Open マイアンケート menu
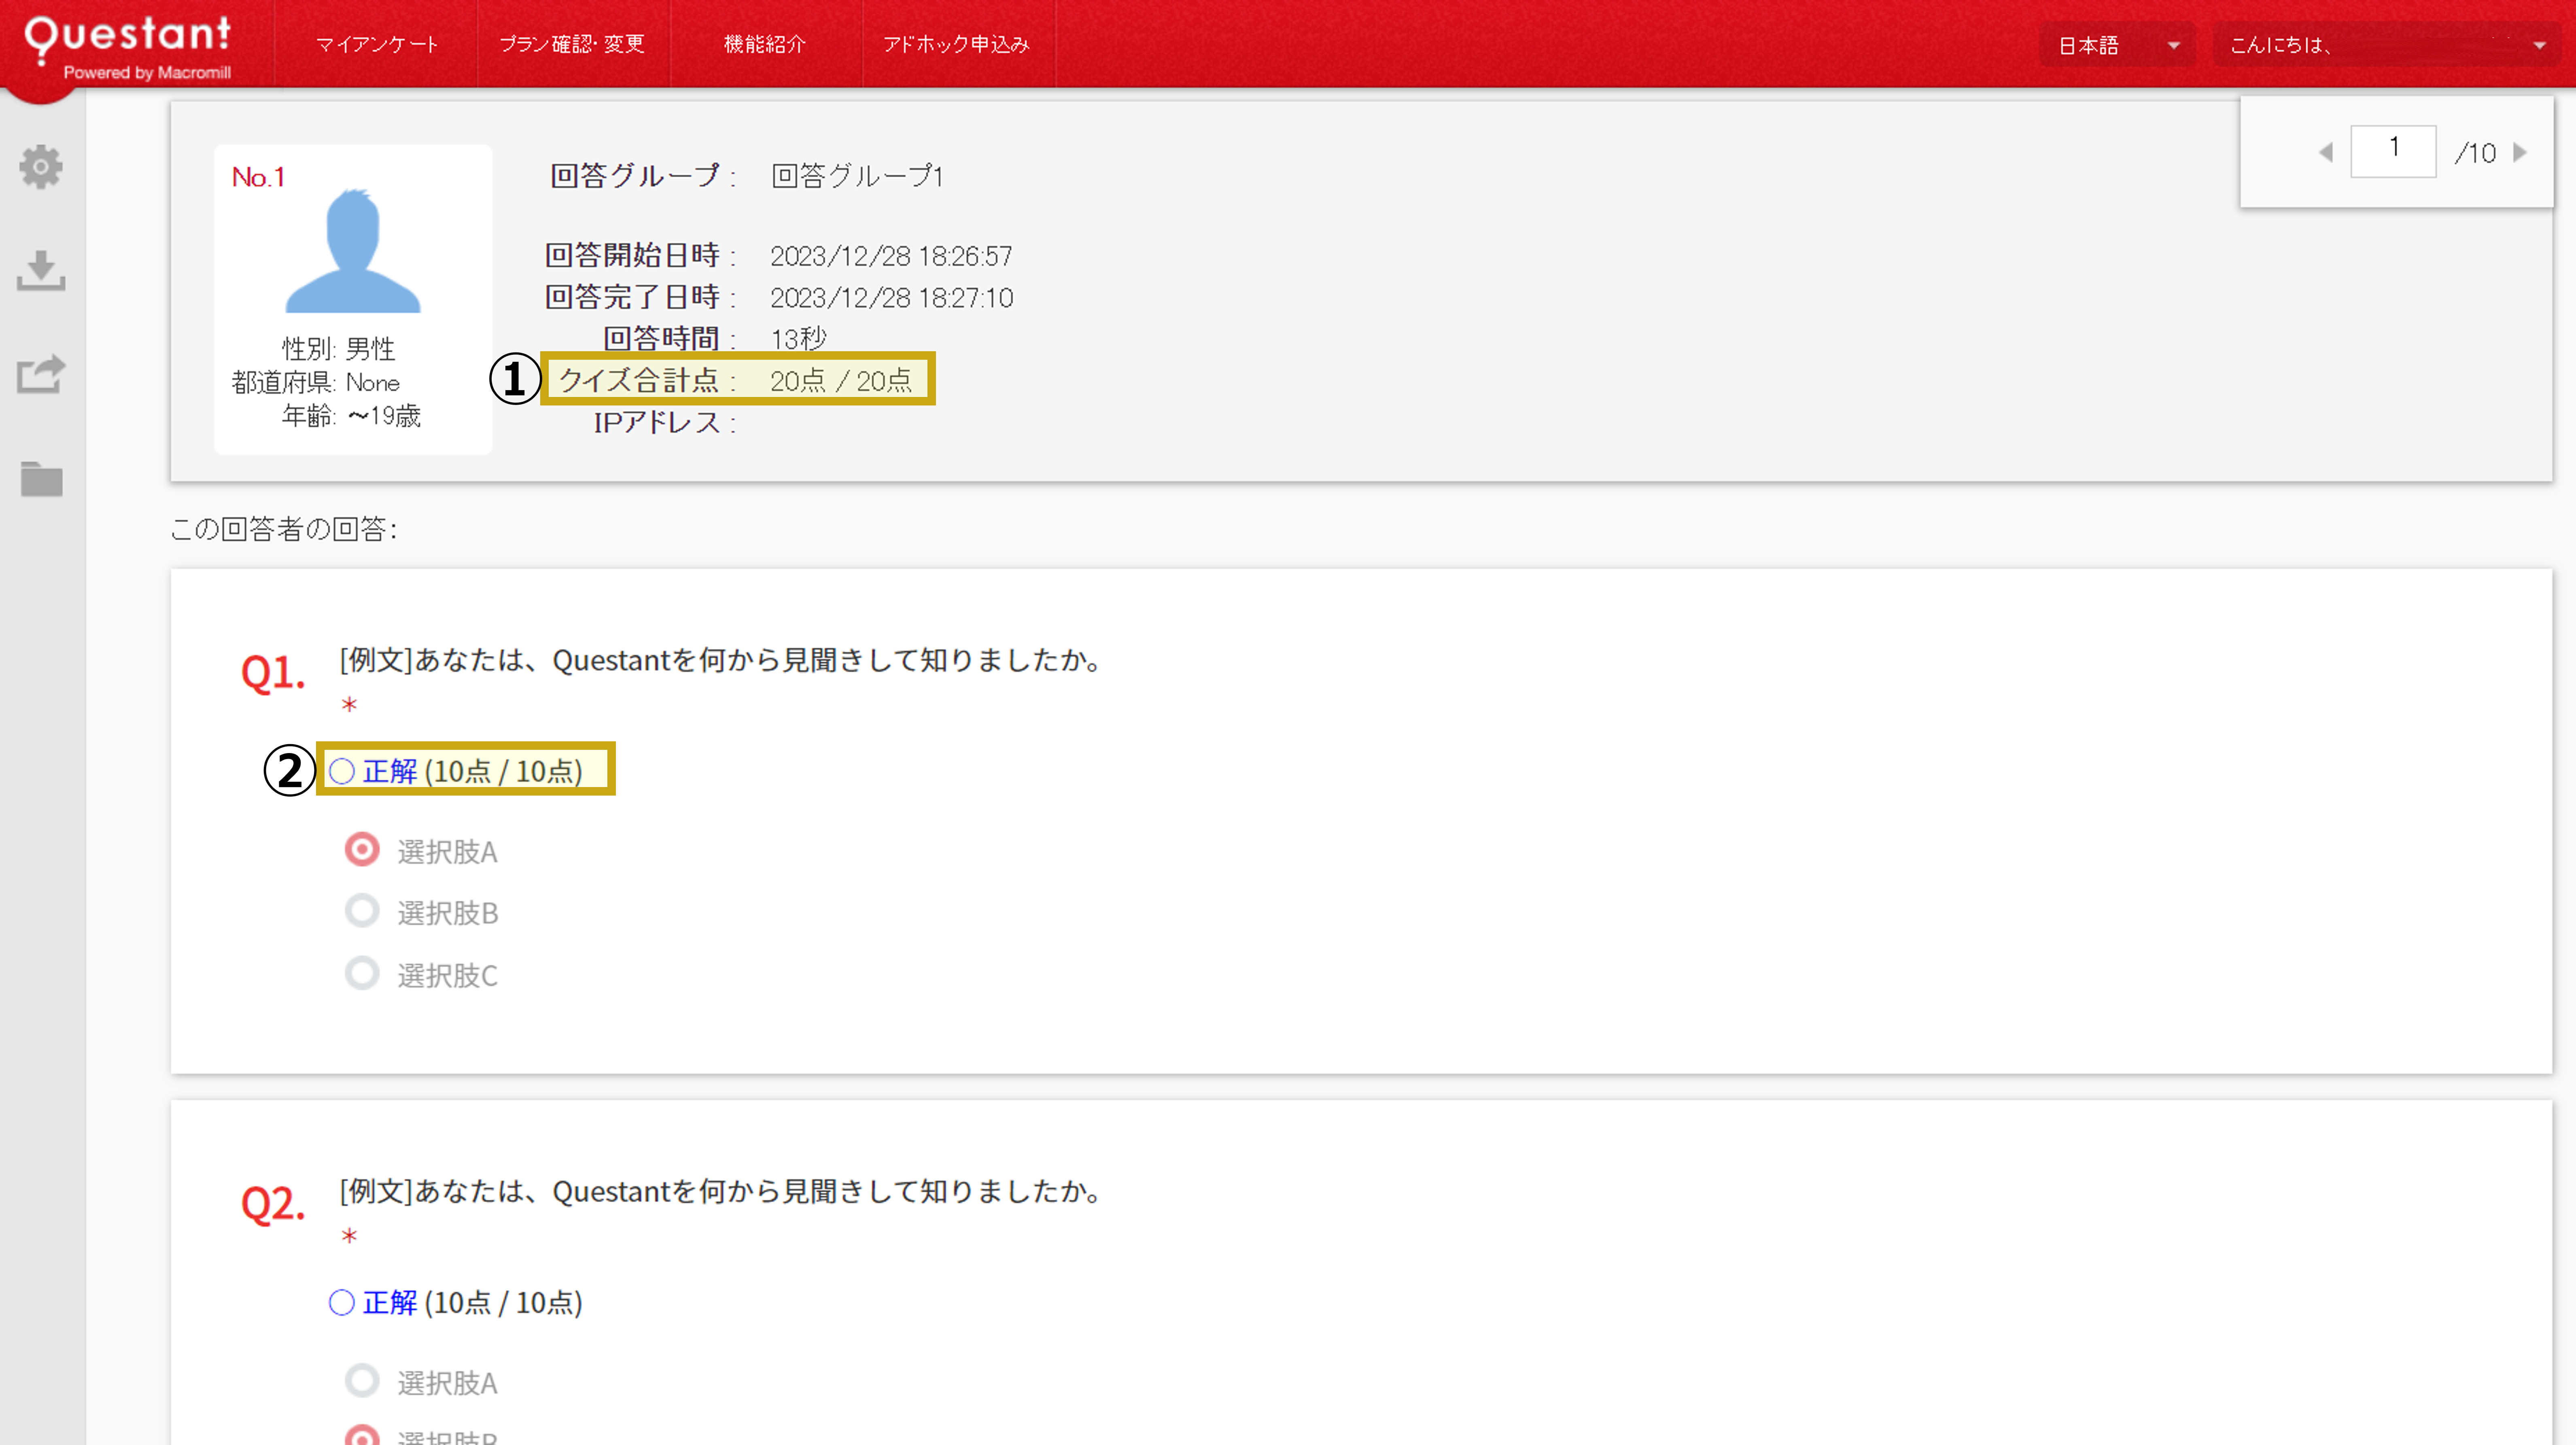 click(x=377, y=44)
